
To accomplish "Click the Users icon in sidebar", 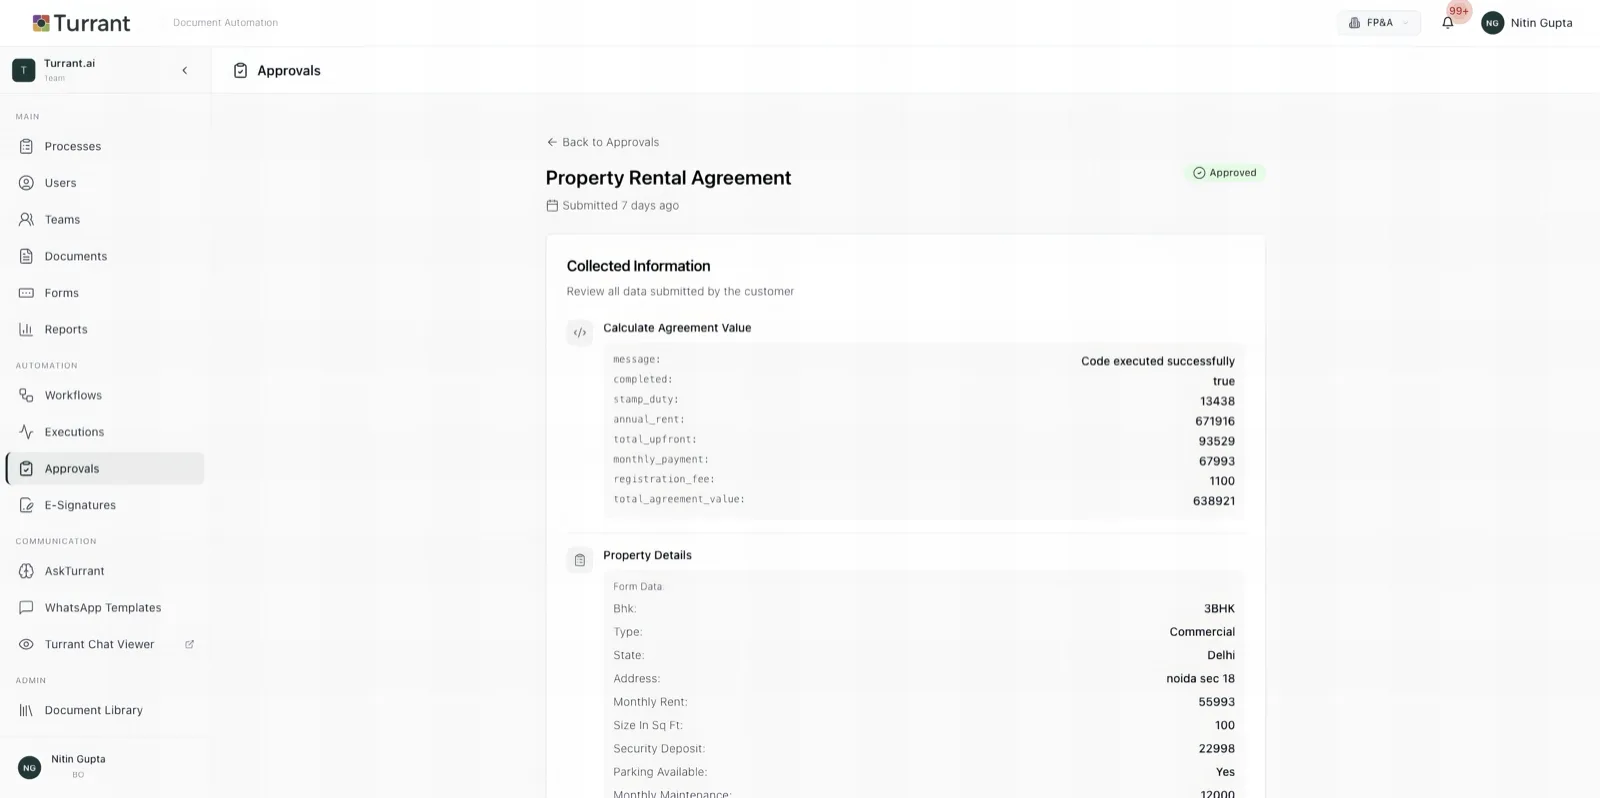I will [27, 183].
